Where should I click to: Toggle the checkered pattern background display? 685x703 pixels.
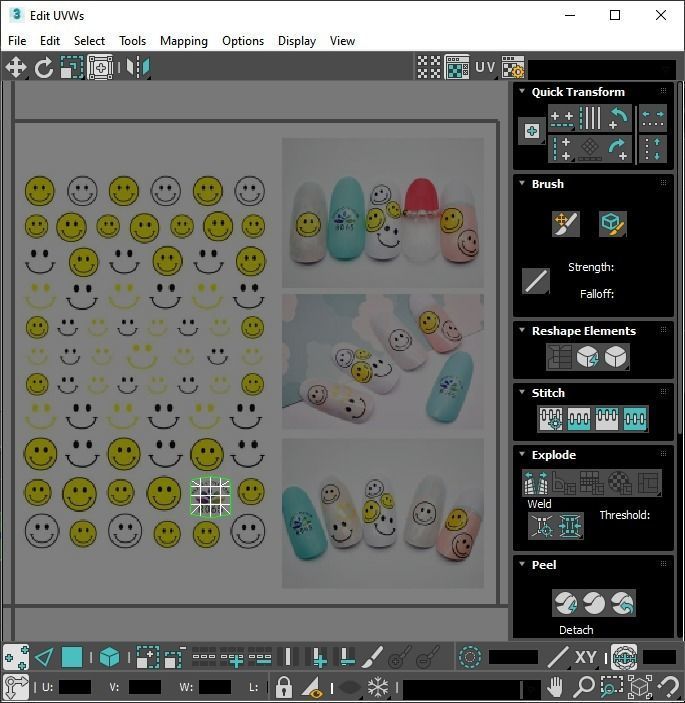click(x=429, y=68)
